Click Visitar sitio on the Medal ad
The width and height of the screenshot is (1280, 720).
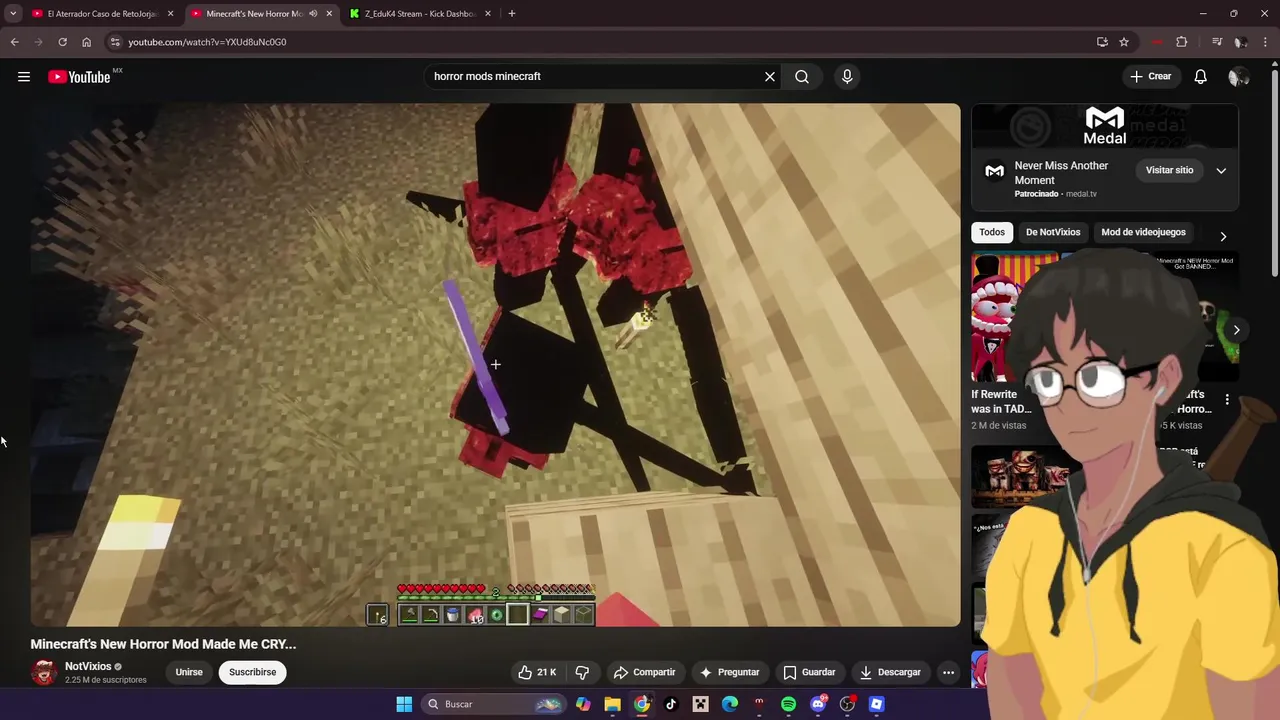coord(1169,170)
